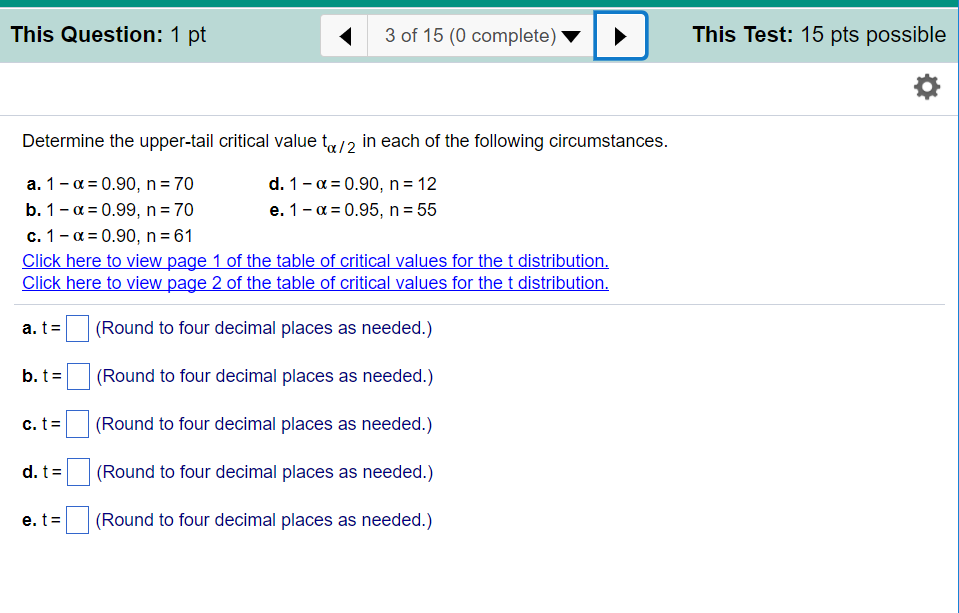Click the answer box for part d
Screen dimensions: 959x613
(77, 471)
